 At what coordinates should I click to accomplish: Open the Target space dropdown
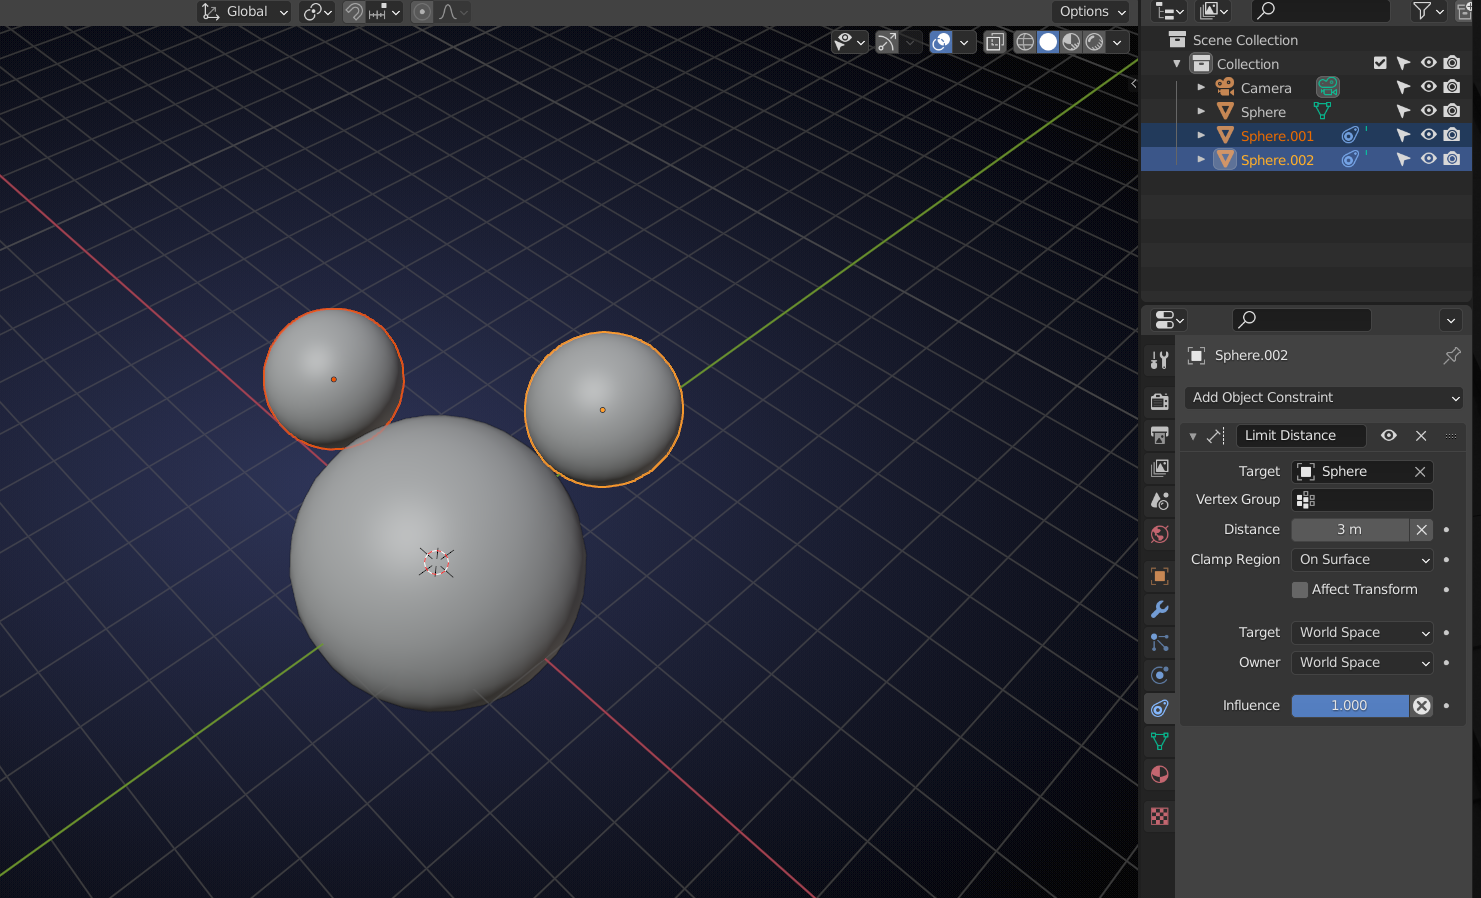pyautogui.click(x=1362, y=632)
